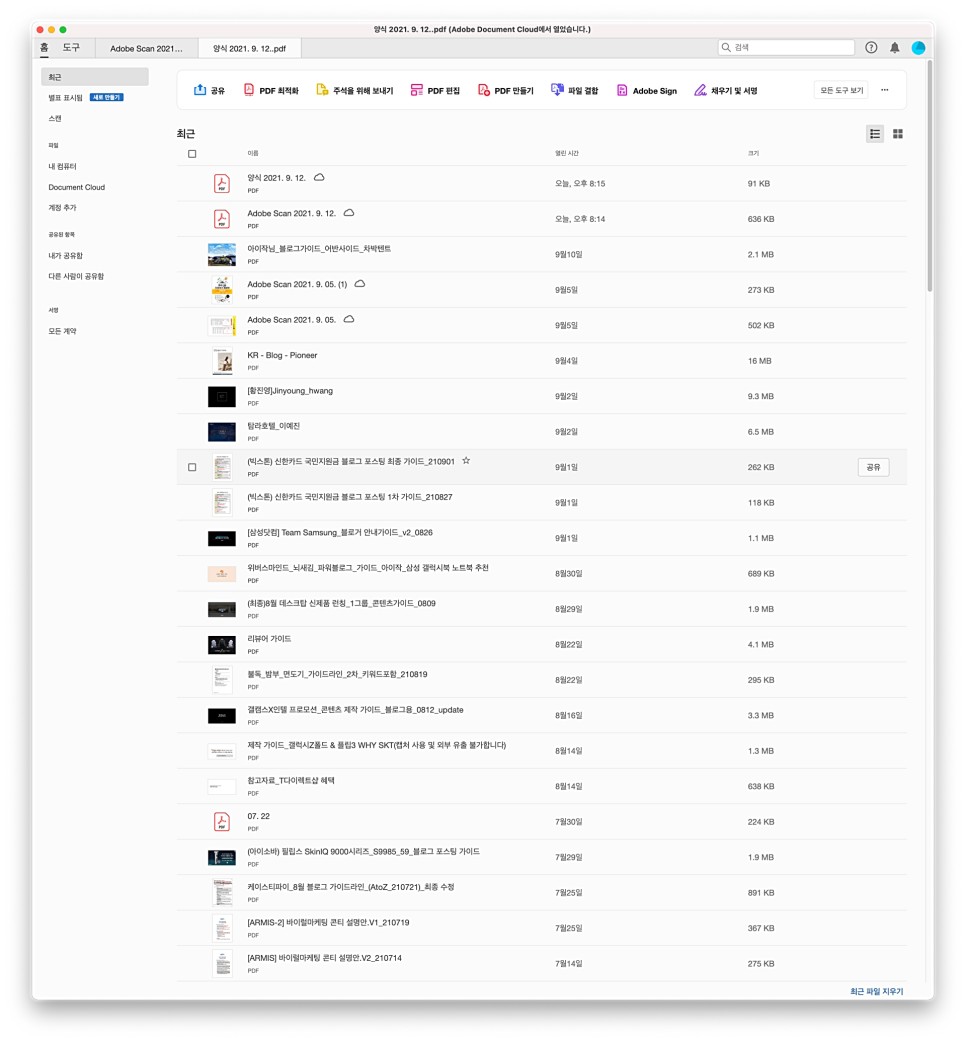Open the user profile avatar
The width and height of the screenshot is (966, 1042).
coord(918,47)
